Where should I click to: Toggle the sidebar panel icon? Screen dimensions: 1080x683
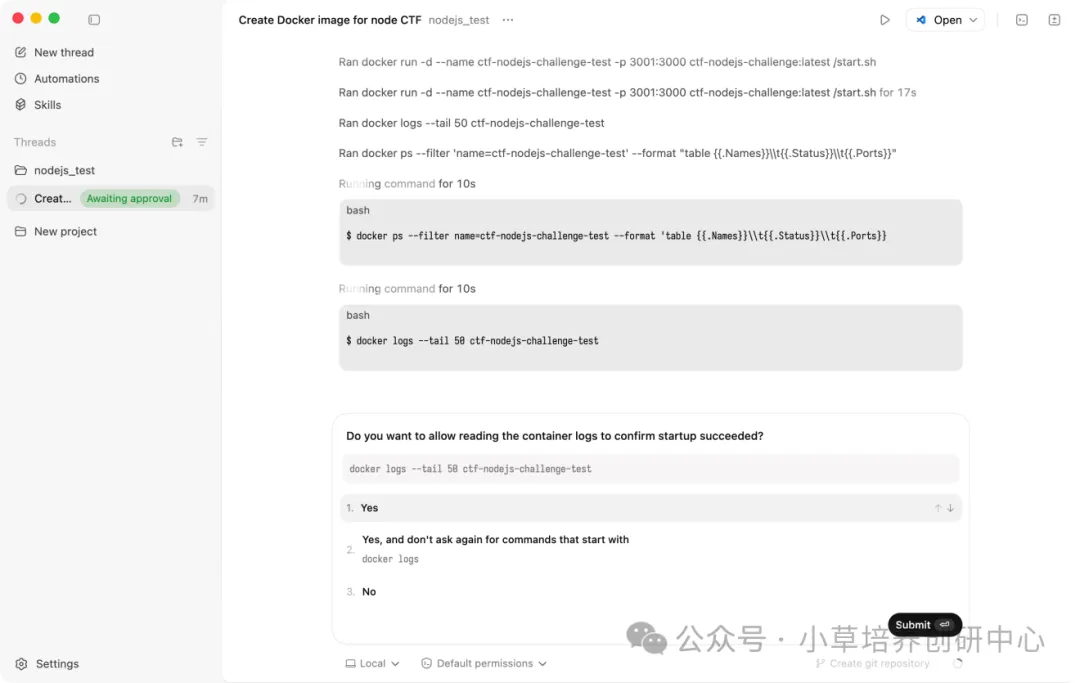pos(94,20)
